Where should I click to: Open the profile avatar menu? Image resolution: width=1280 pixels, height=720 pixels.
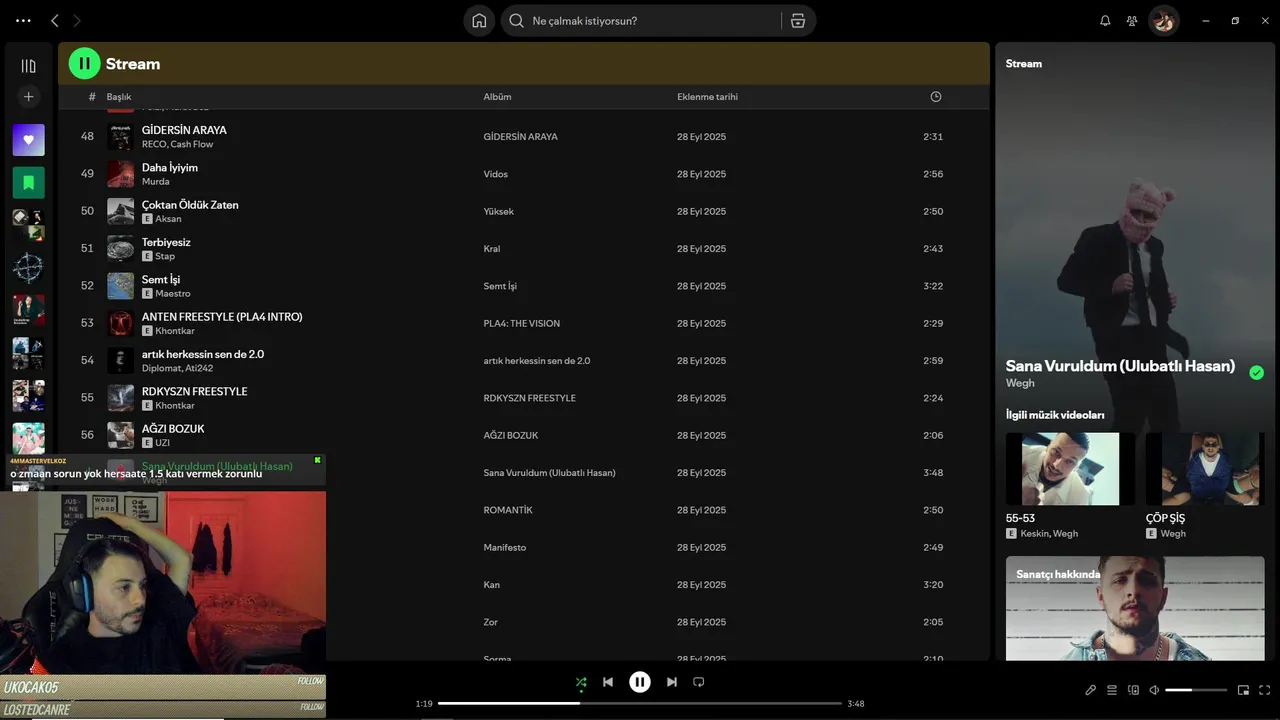click(x=1164, y=20)
